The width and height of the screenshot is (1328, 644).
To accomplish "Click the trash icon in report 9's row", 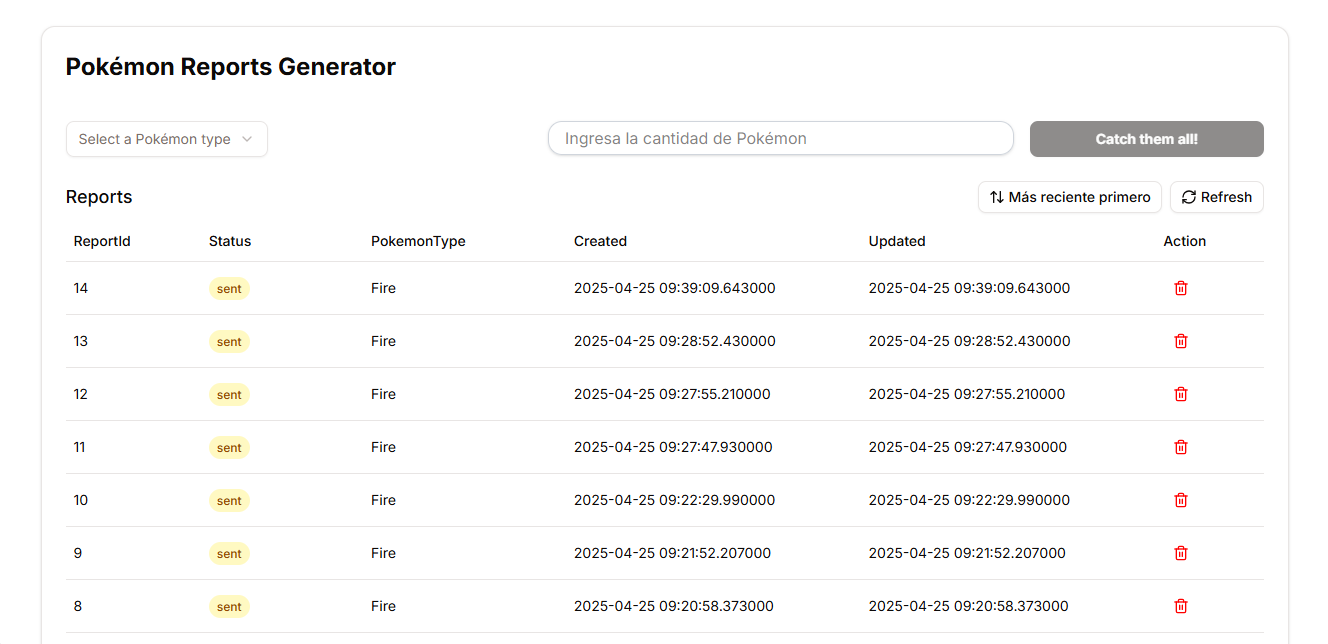I will click(1180, 553).
